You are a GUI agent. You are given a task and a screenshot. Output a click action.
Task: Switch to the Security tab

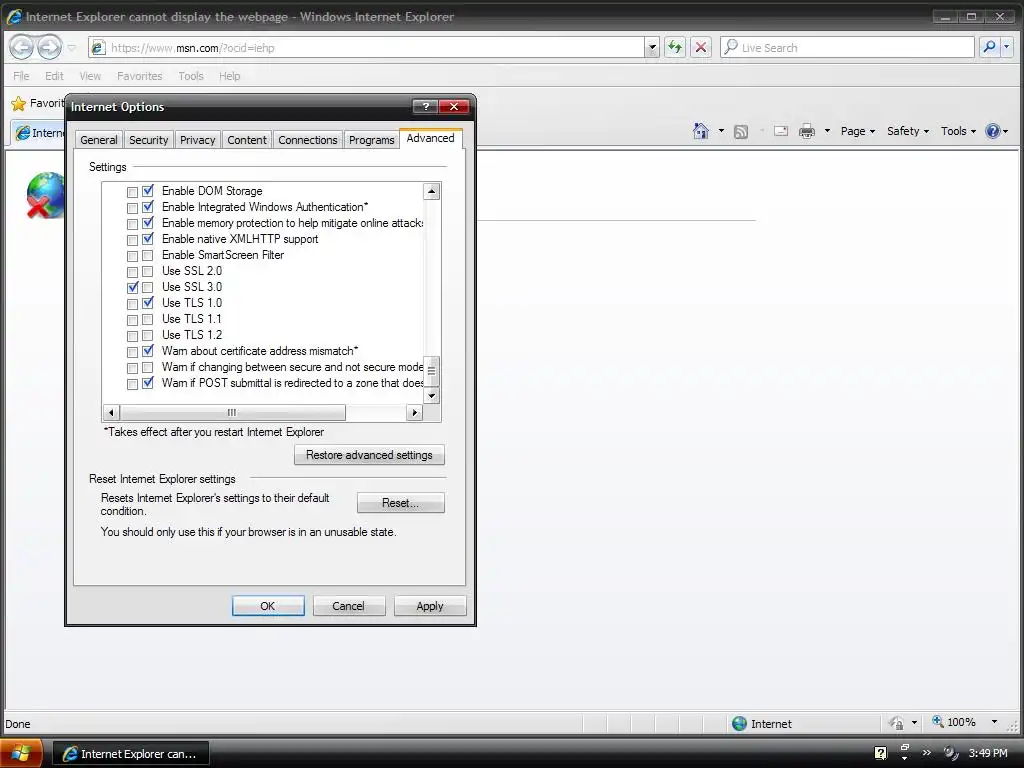coord(148,140)
